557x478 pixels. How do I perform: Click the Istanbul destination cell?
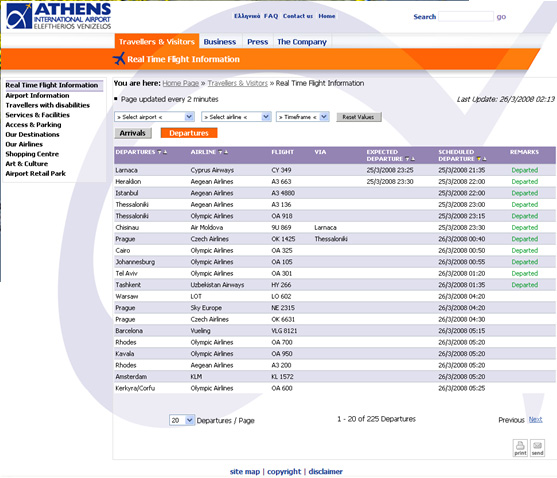pyautogui.click(x=127, y=193)
